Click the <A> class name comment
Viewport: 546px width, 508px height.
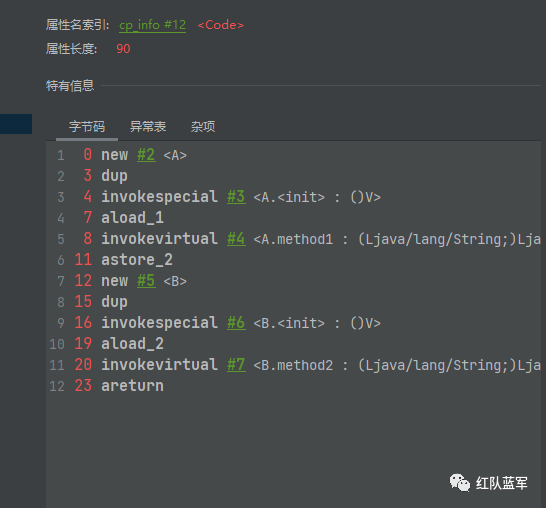(x=175, y=155)
